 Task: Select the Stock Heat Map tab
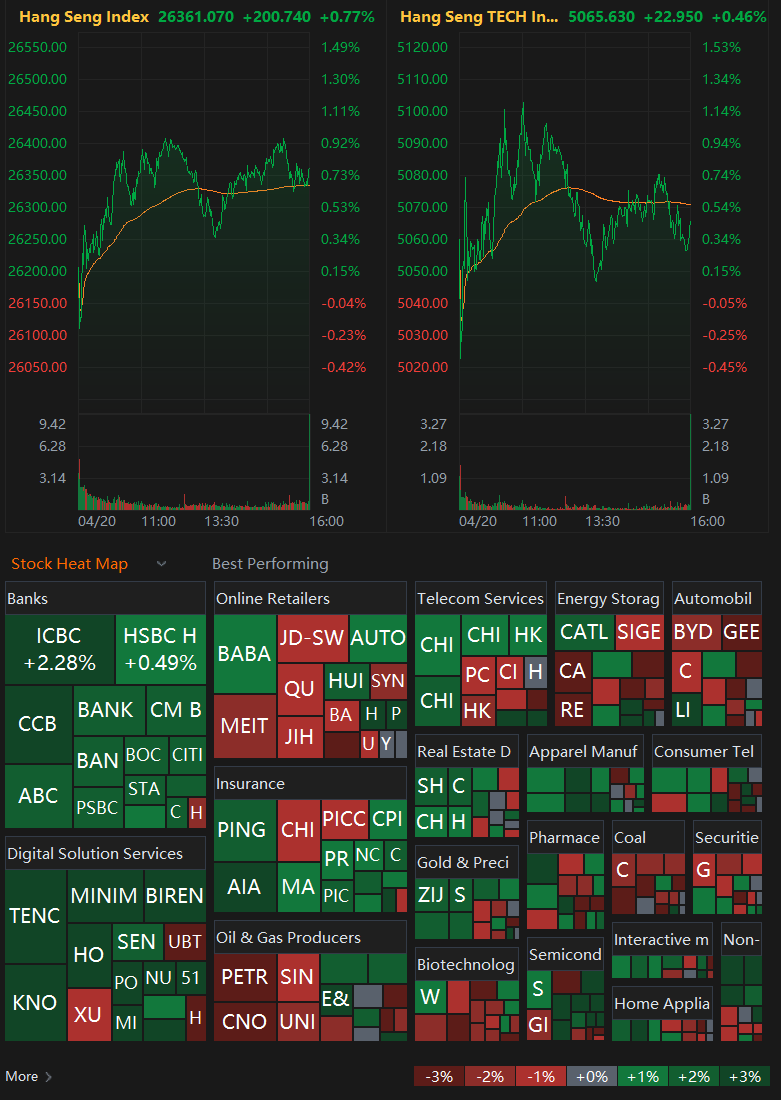coord(69,564)
